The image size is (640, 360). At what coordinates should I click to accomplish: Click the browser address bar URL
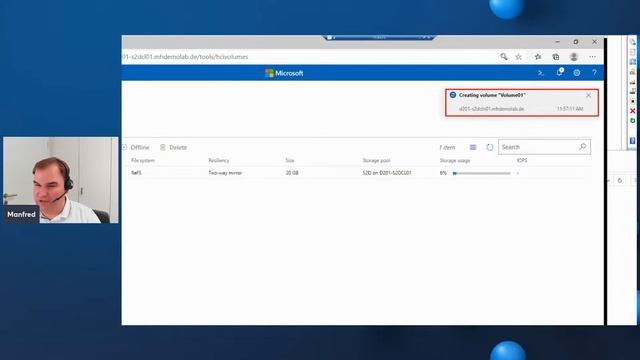tap(185, 57)
